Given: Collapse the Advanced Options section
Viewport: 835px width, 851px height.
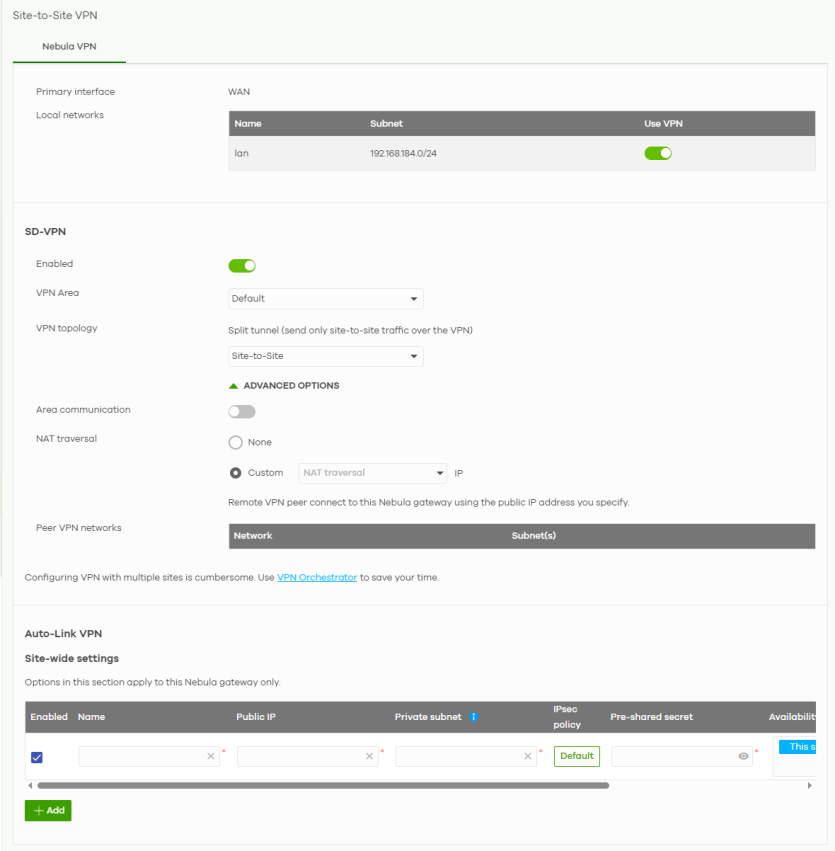Looking at the screenshot, I should coord(284,386).
